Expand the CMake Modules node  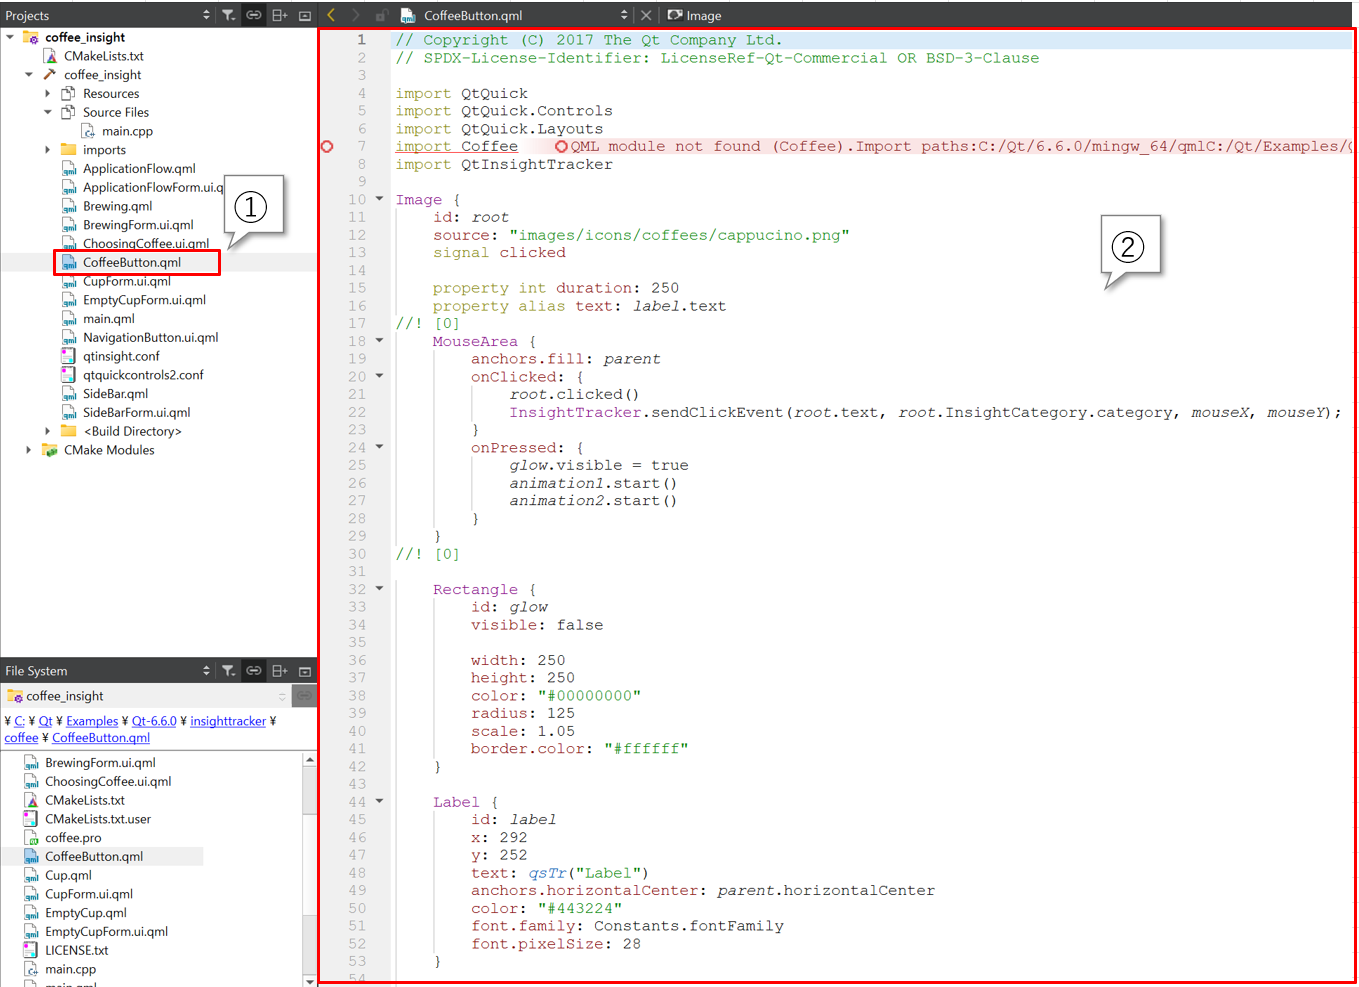click(29, 450)
